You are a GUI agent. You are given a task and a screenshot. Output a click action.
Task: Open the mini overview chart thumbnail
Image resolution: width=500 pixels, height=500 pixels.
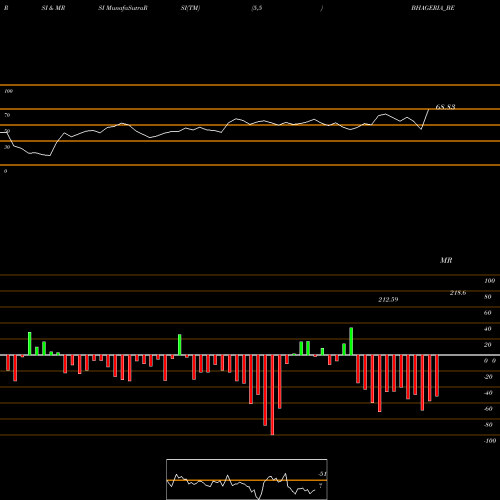(x=247, y=479)
